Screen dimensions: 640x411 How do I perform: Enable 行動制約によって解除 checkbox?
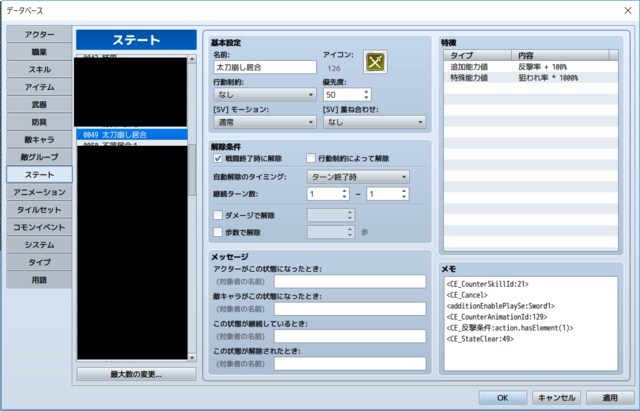pos(311,158)
